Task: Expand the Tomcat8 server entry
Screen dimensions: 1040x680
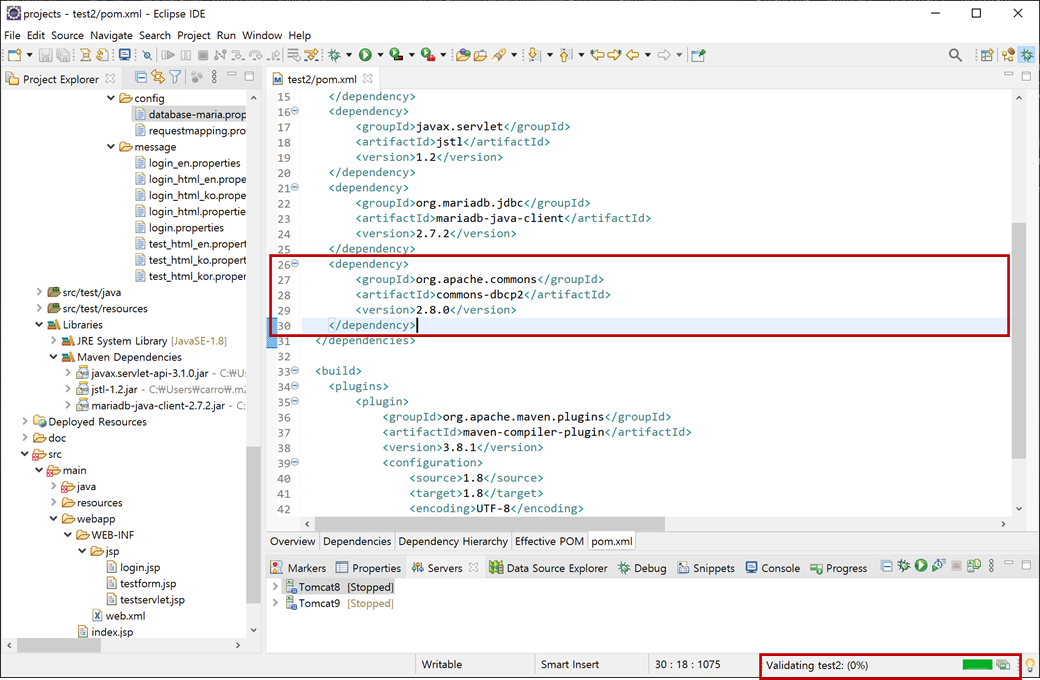Action: 275,586
